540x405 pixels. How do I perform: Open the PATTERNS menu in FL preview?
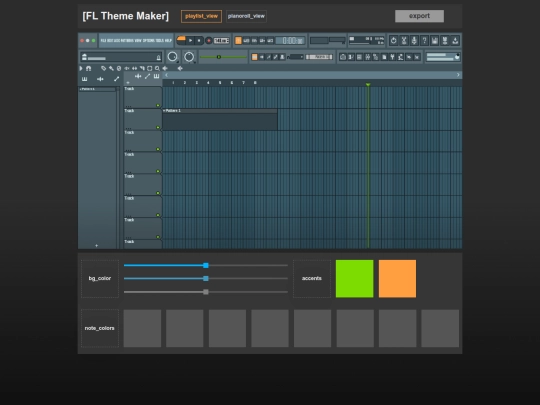[128, 41]
